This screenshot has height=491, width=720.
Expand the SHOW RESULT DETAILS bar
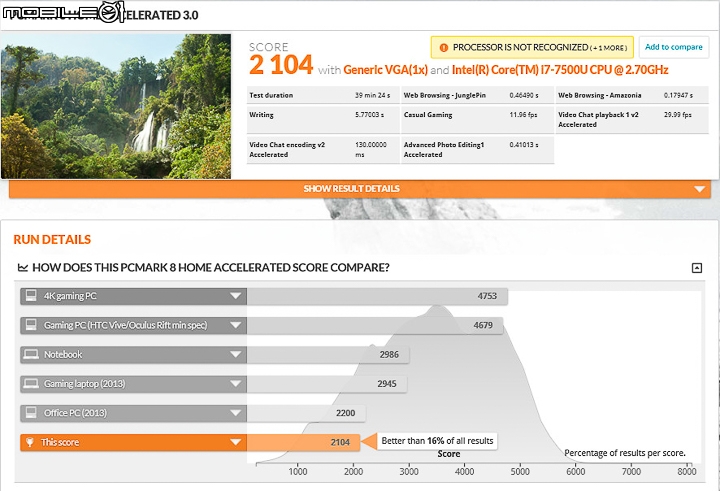tap(360, 189)
